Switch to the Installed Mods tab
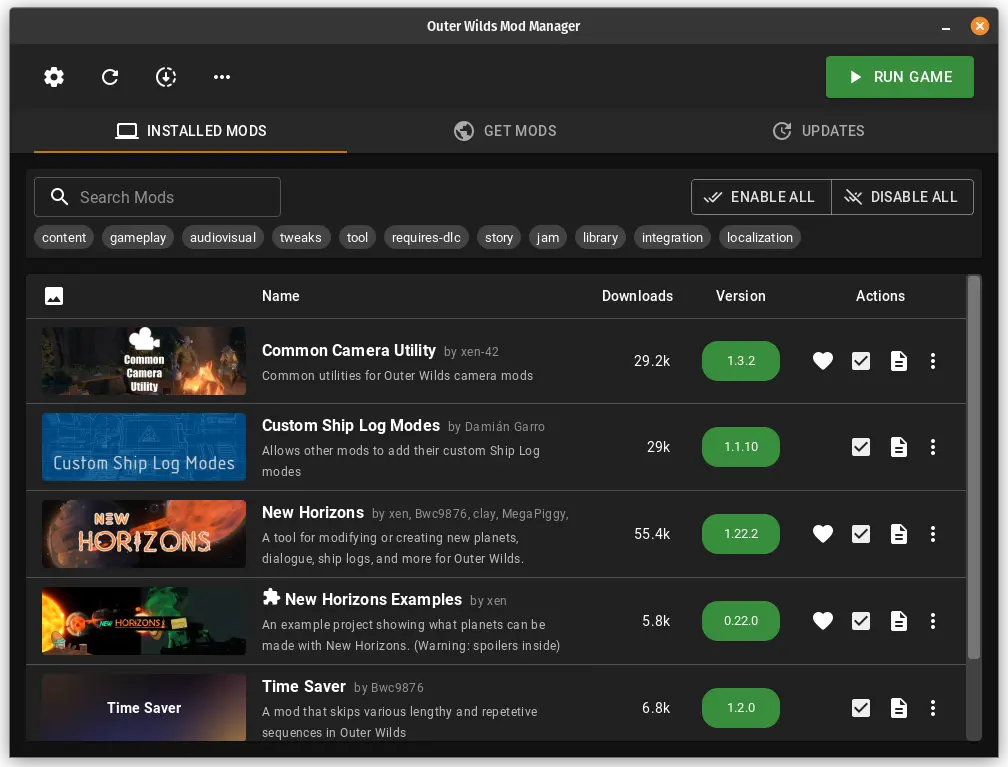 pos(190,131)
